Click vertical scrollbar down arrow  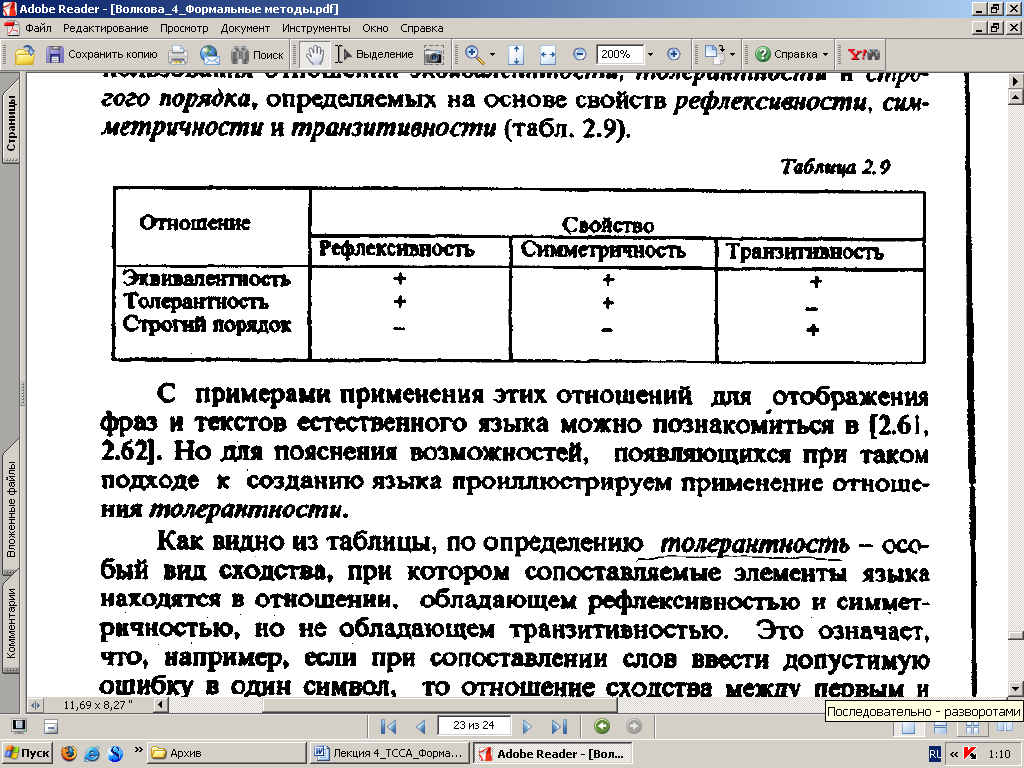1016,688
